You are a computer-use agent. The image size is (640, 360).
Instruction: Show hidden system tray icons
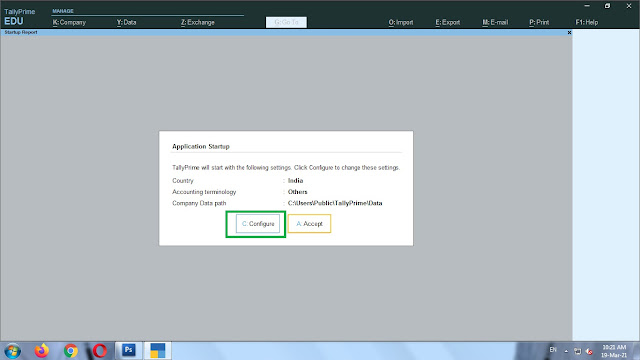pyautogui.click(x=566, y=351)
